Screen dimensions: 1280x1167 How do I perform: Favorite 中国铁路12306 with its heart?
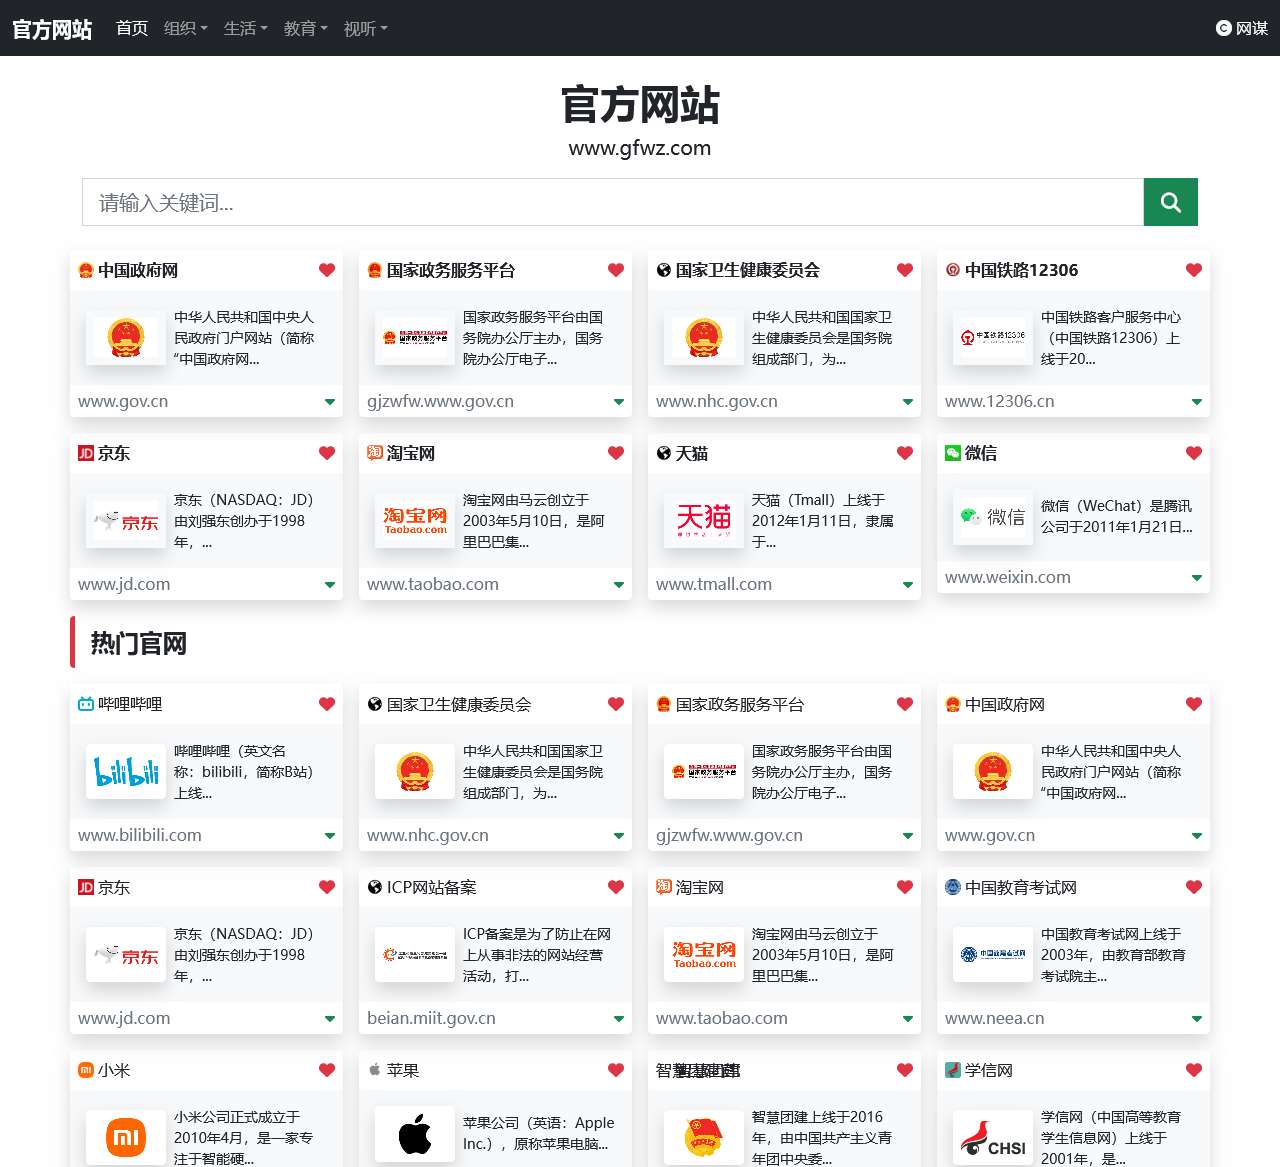(x=1194, y=270)
